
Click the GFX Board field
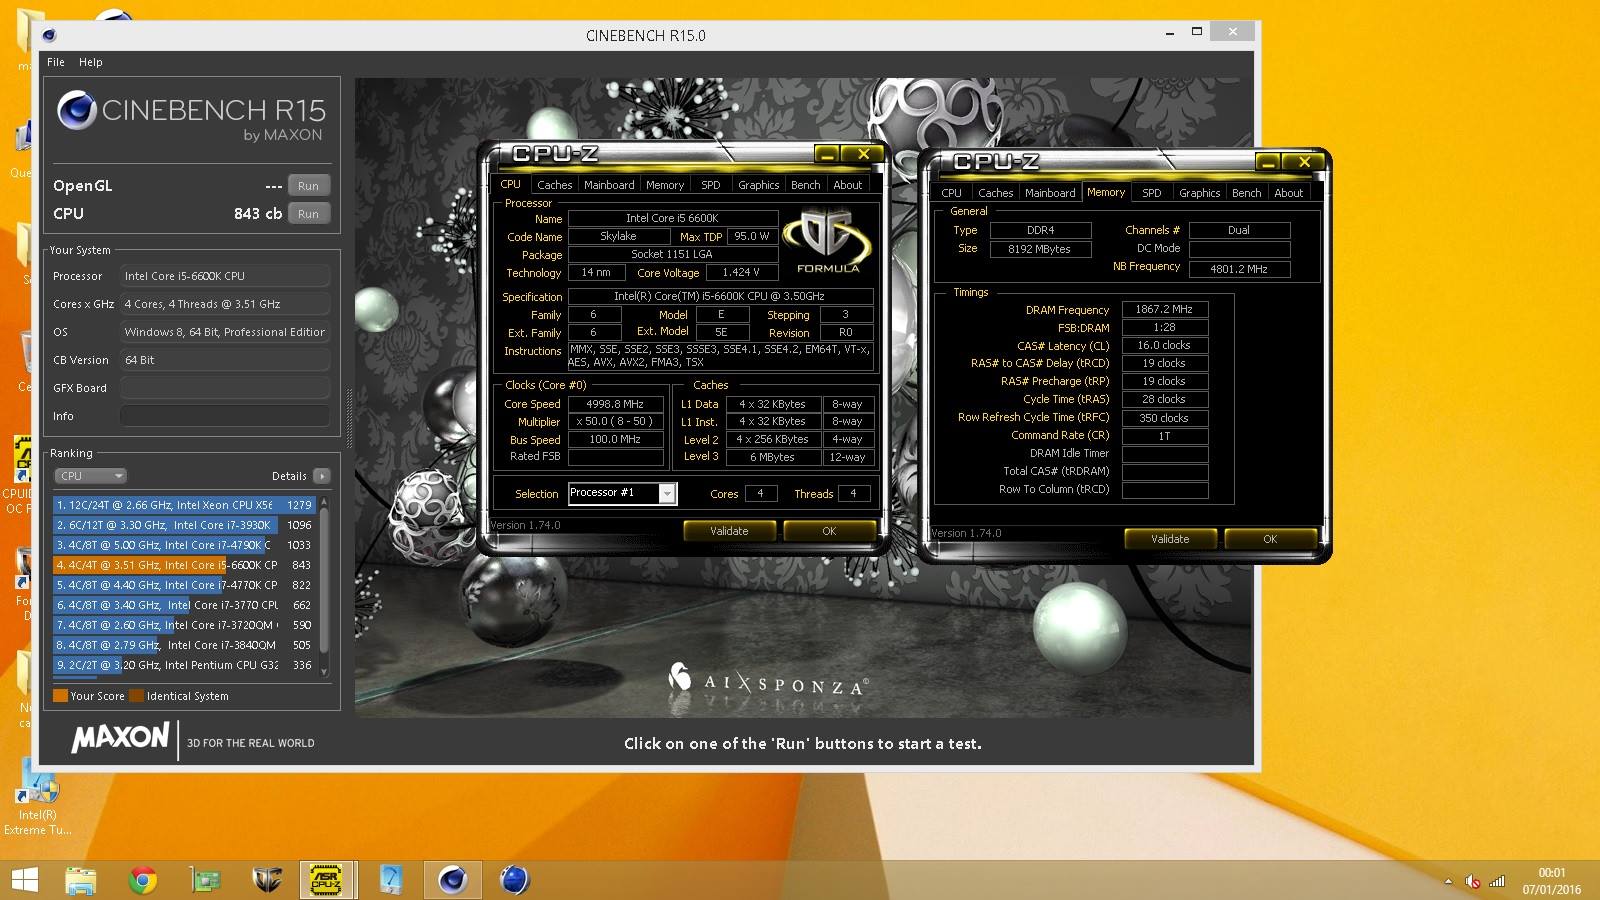[x=225, y=388]
